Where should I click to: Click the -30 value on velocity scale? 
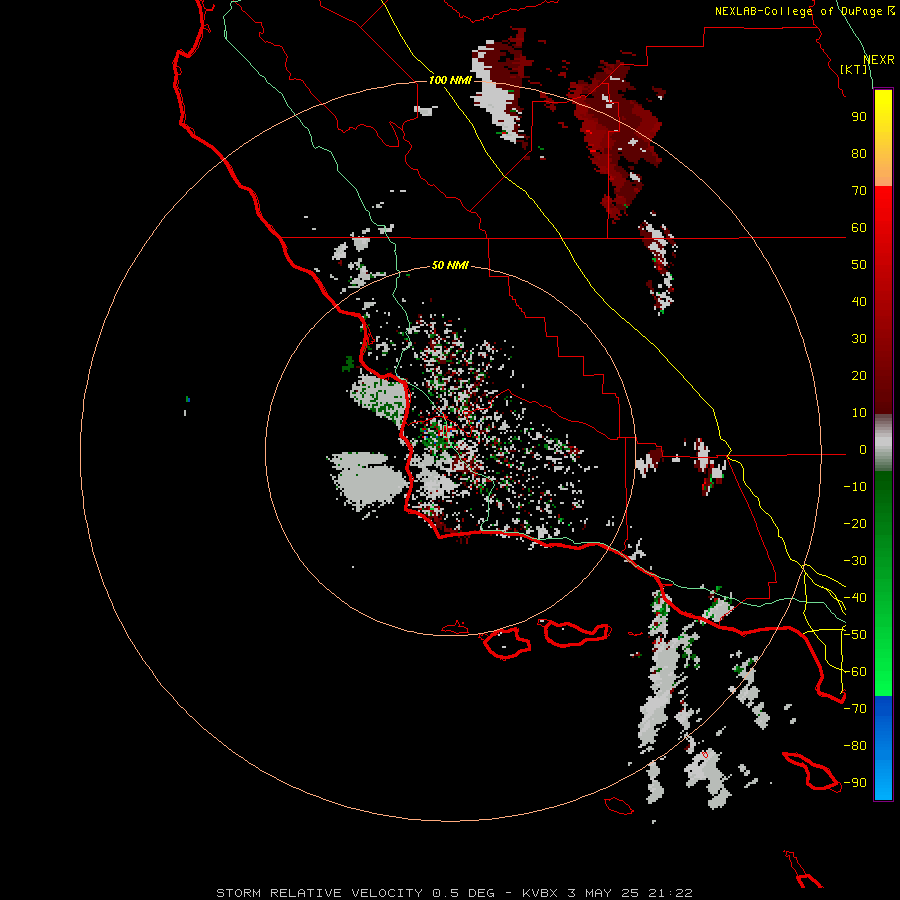(x=855, y=561)
